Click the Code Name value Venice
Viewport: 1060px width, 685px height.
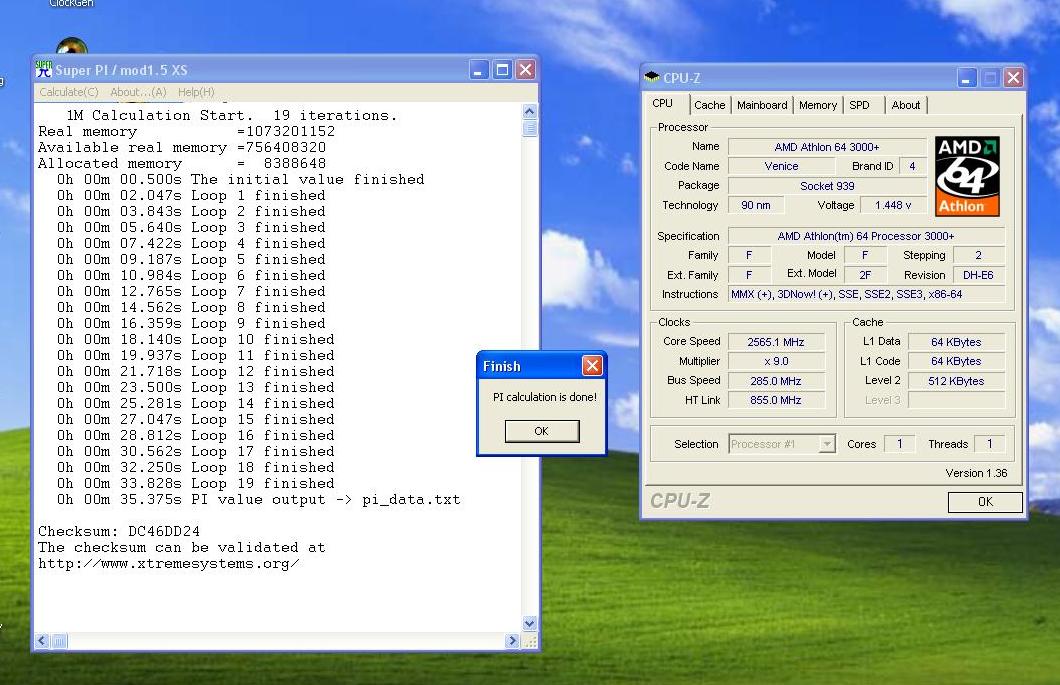point(781,166)
